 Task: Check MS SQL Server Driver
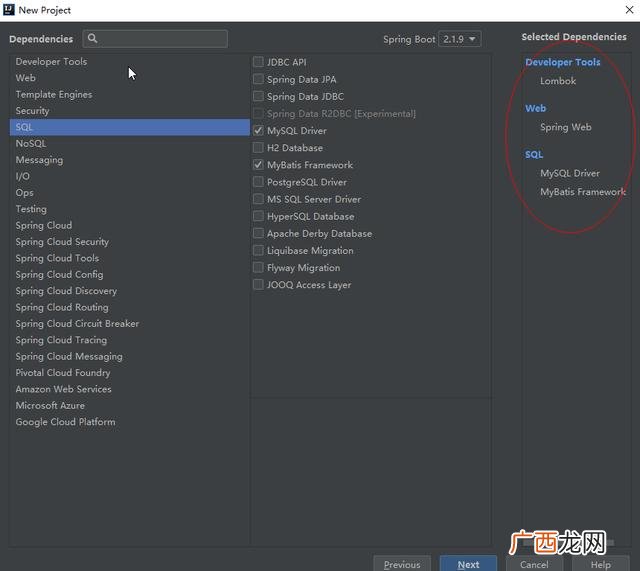pyautogui.click(x=258, y=199)
